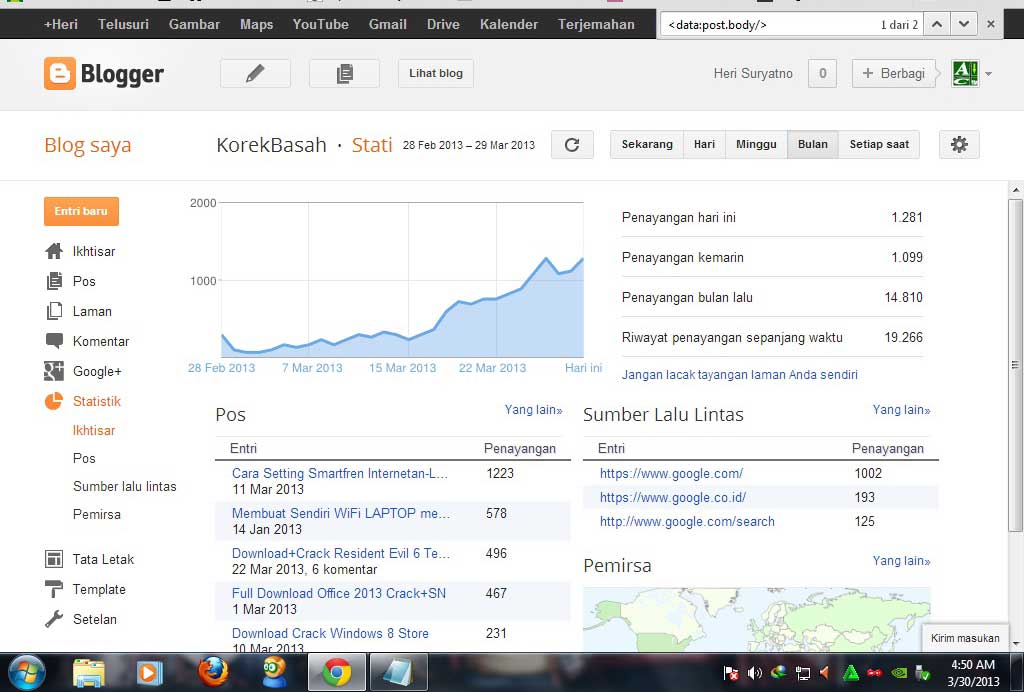Open Yang lain link in Pemirsa section
The image size is (1024, 692).
coord(901,561)
